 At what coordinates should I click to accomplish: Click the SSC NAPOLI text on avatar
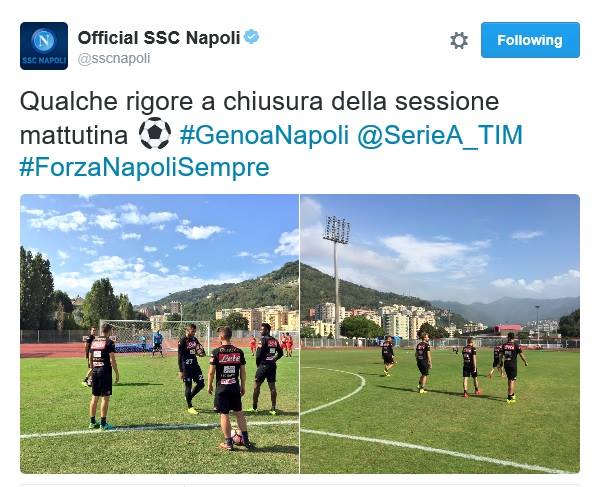pos(44,61)
